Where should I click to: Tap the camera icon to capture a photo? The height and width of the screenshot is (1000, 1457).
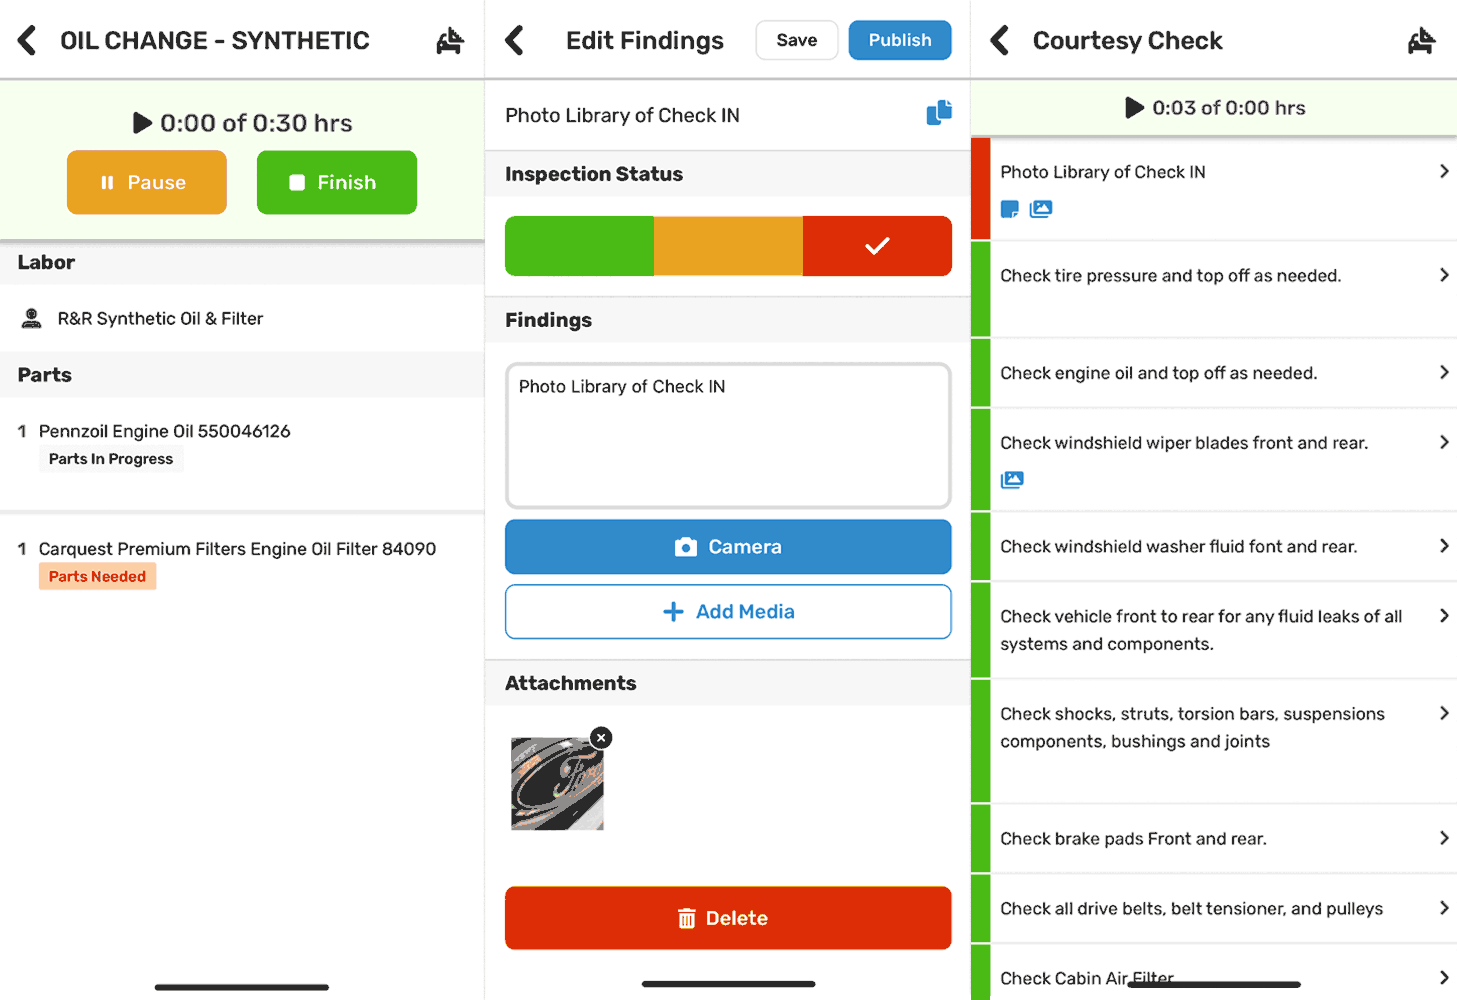click(685, 547)
